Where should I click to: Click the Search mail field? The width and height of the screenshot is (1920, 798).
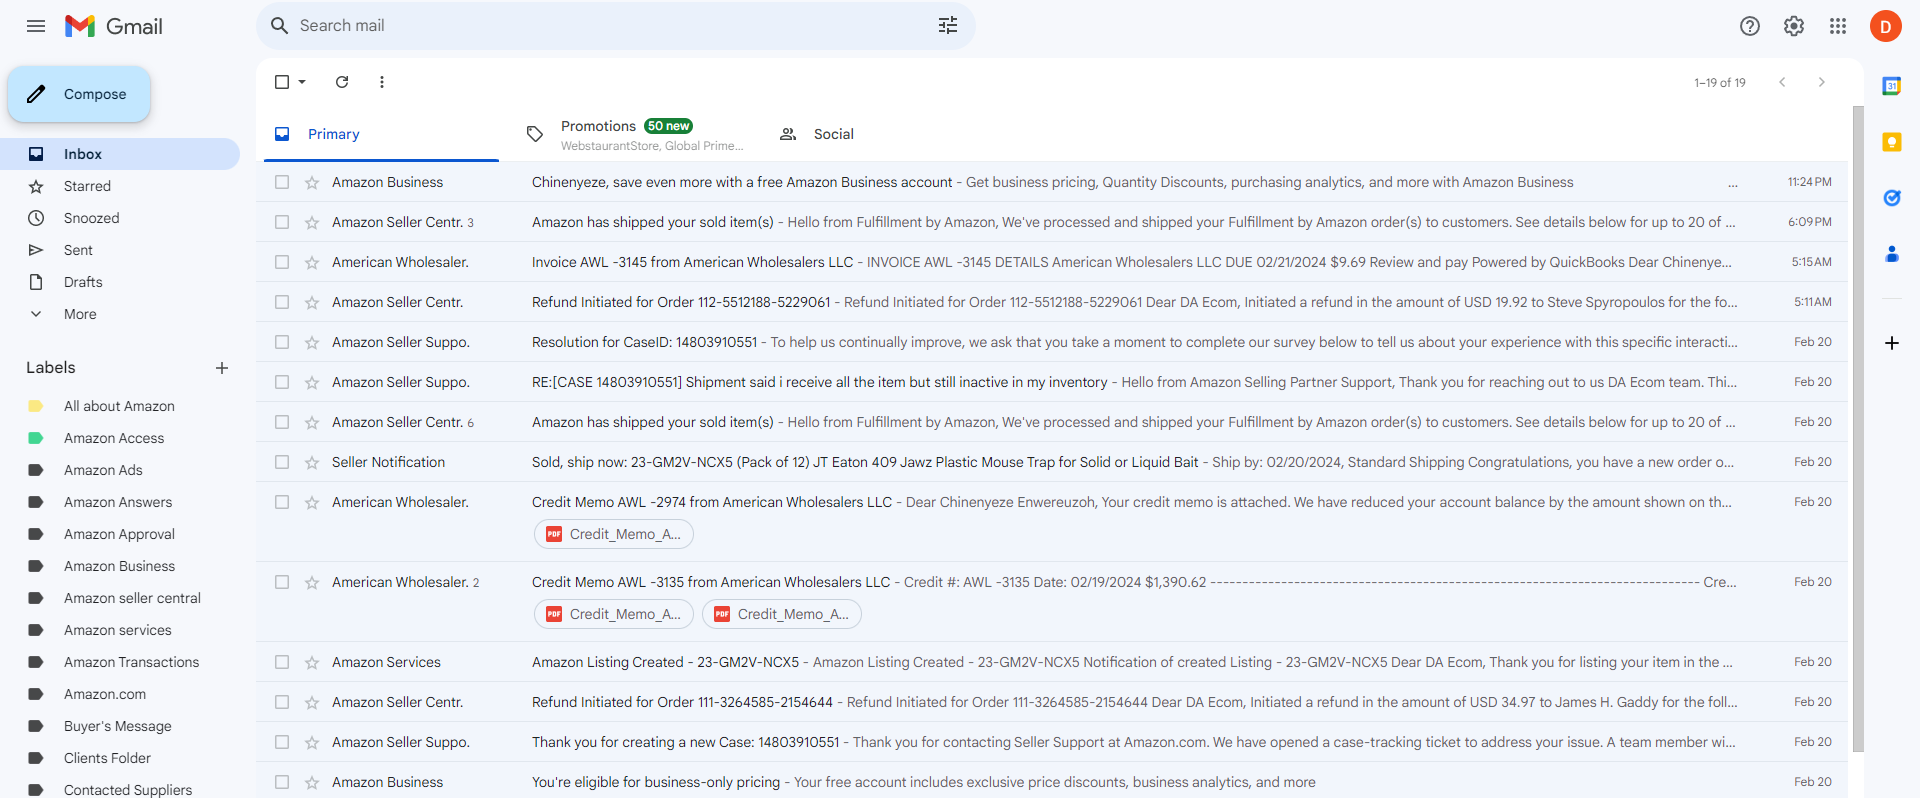(616, 26)
